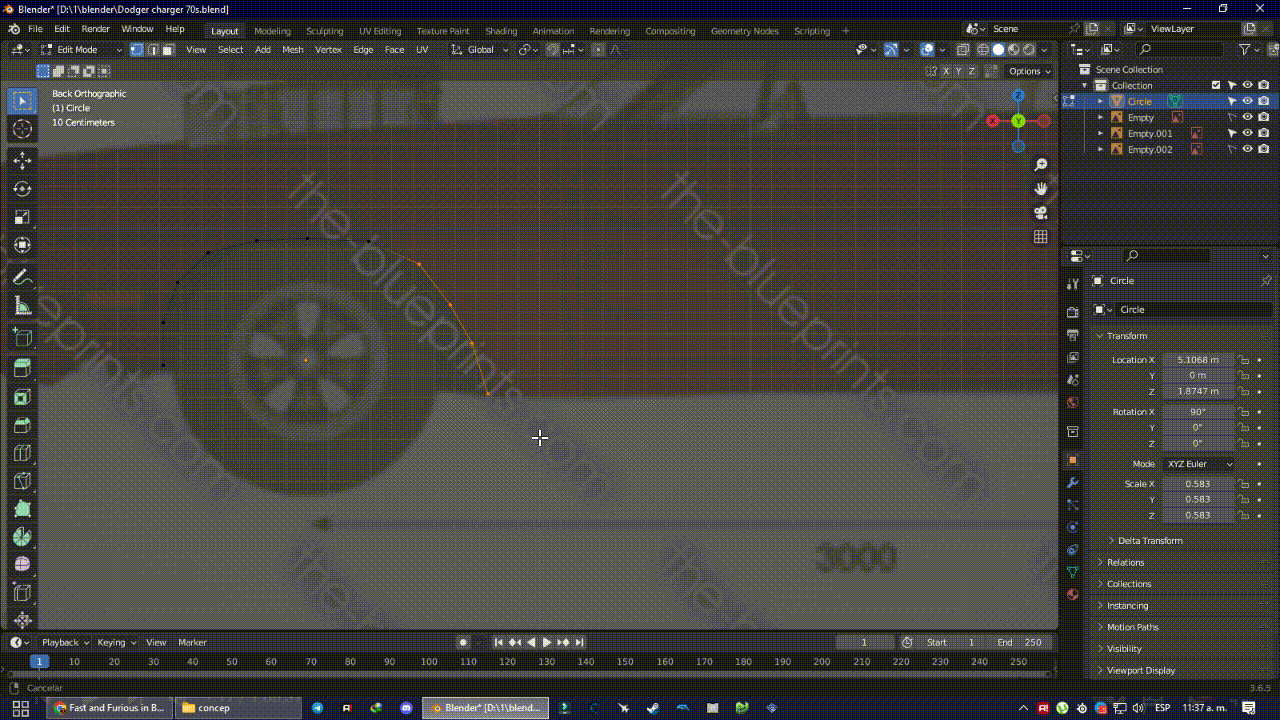Hide Circle object in viewport
The height and width of the screenshot is (720, 1280).
point(1247,101)
